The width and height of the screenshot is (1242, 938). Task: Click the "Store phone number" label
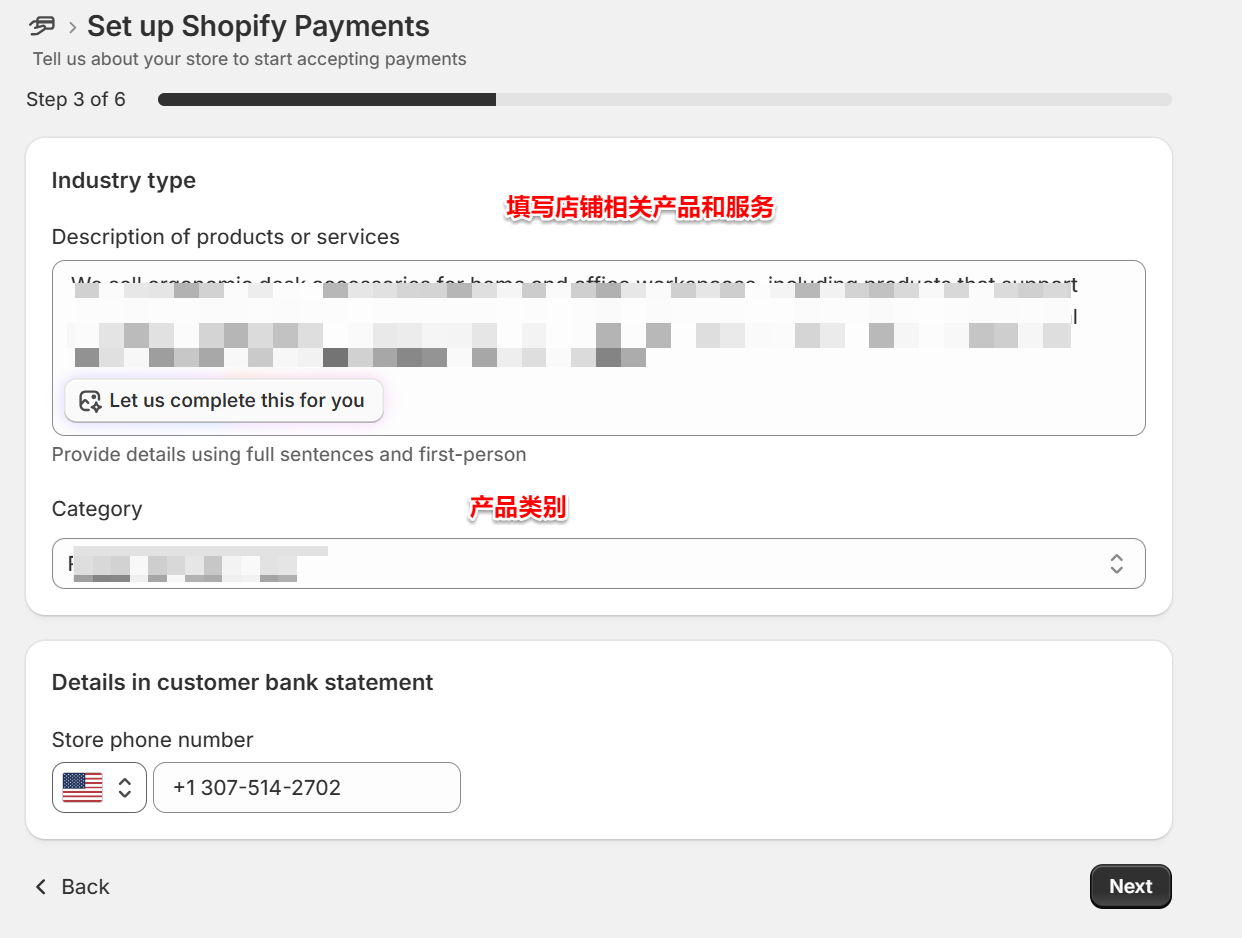[152, 740]
